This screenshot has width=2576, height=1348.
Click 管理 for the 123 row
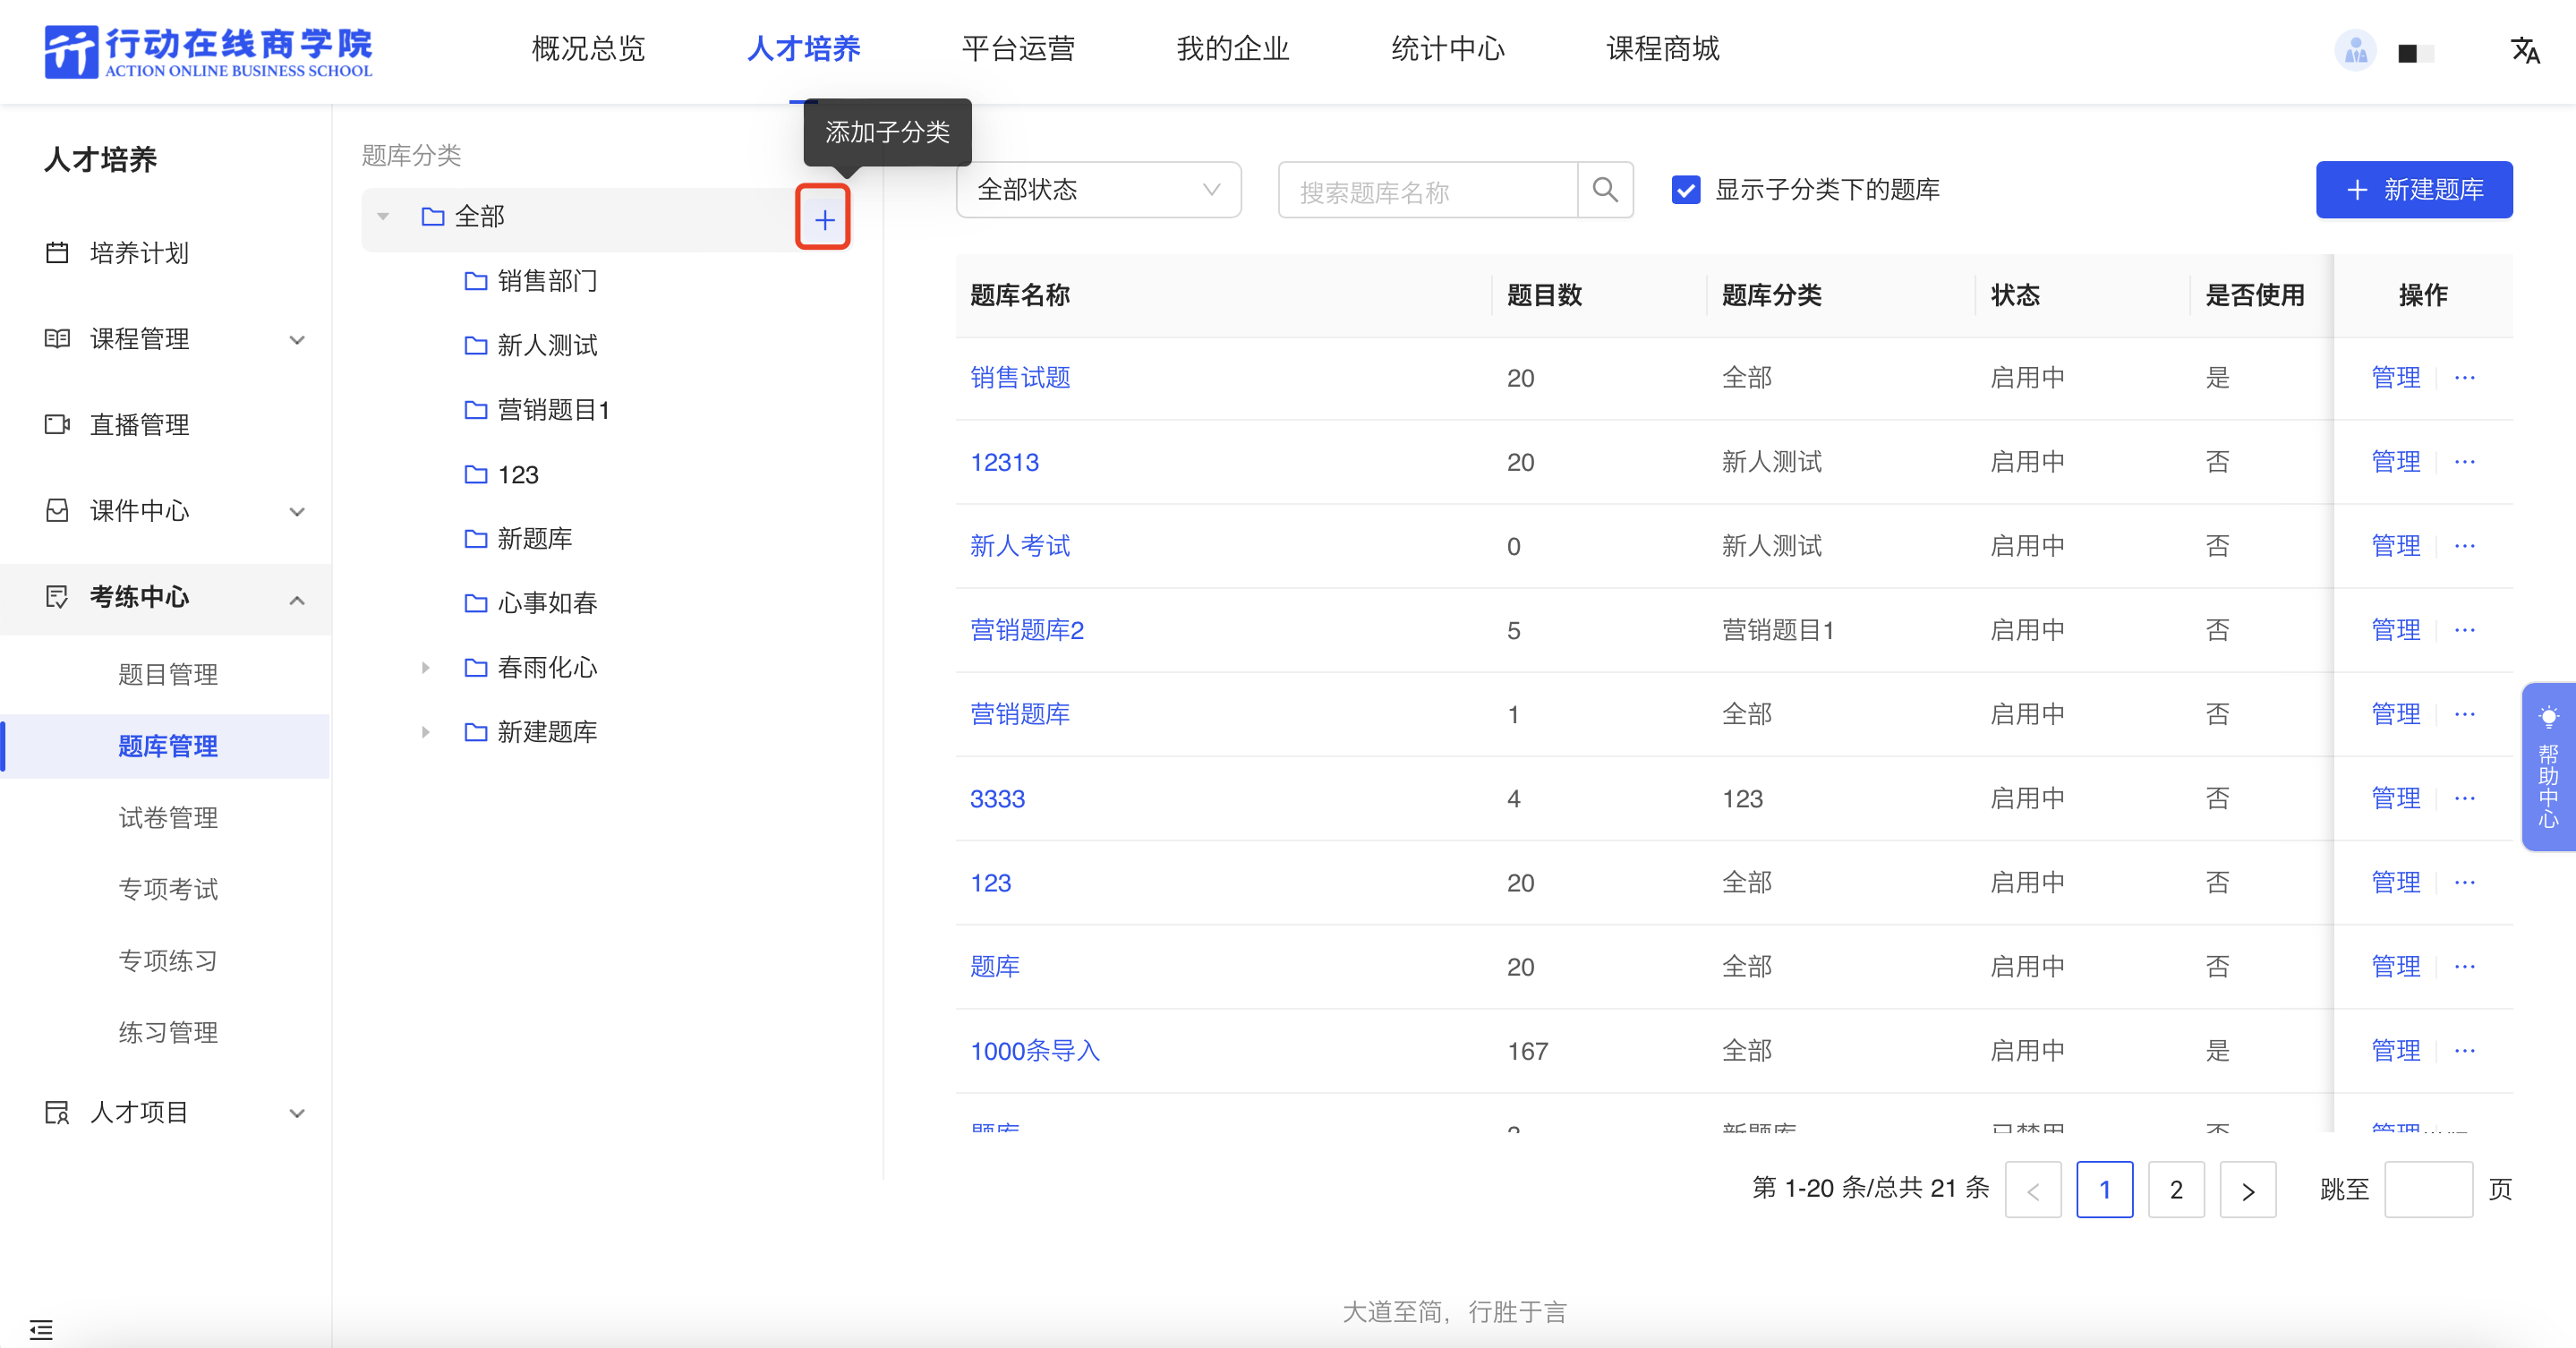click(2396, 883)
